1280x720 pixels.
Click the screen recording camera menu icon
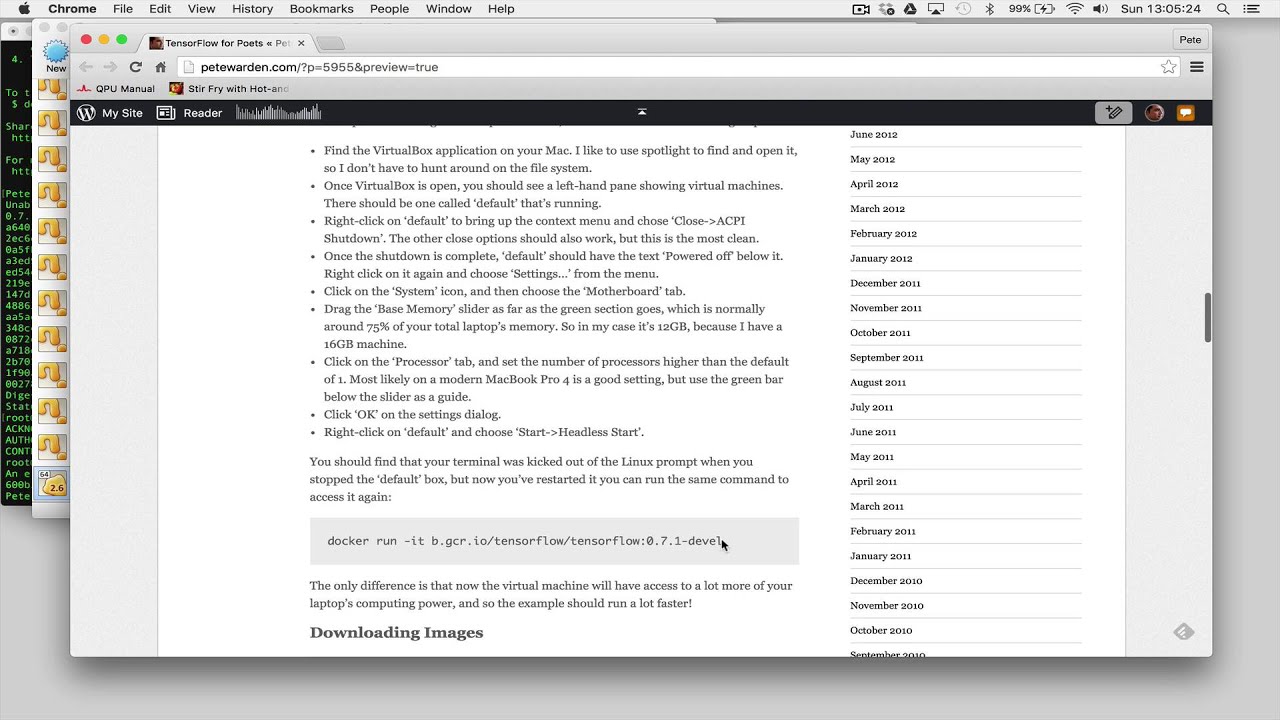(860, 9)
